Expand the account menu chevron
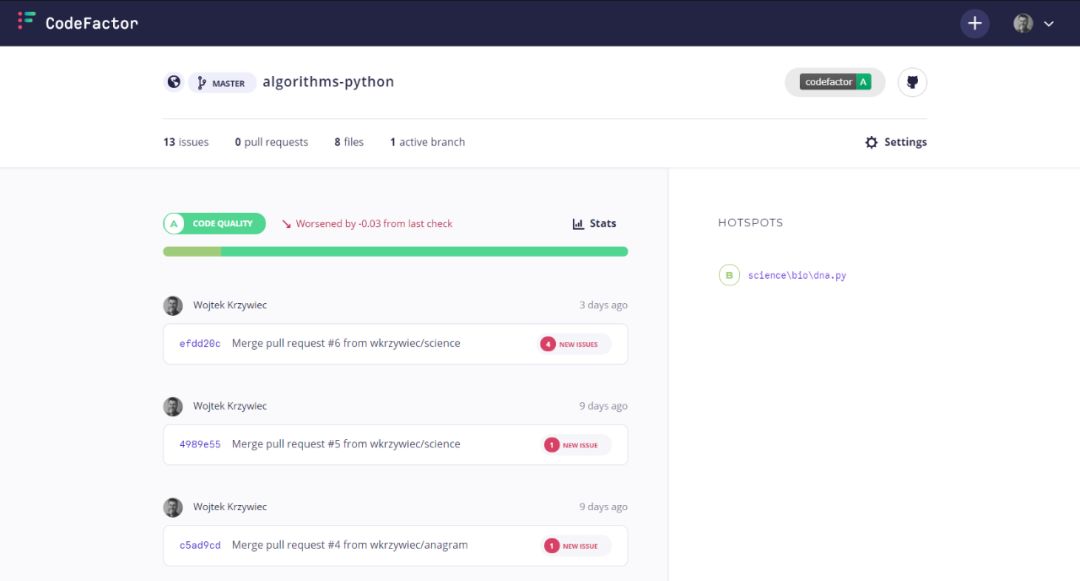Screen dimensions: 1080x581 (1048, 24)
